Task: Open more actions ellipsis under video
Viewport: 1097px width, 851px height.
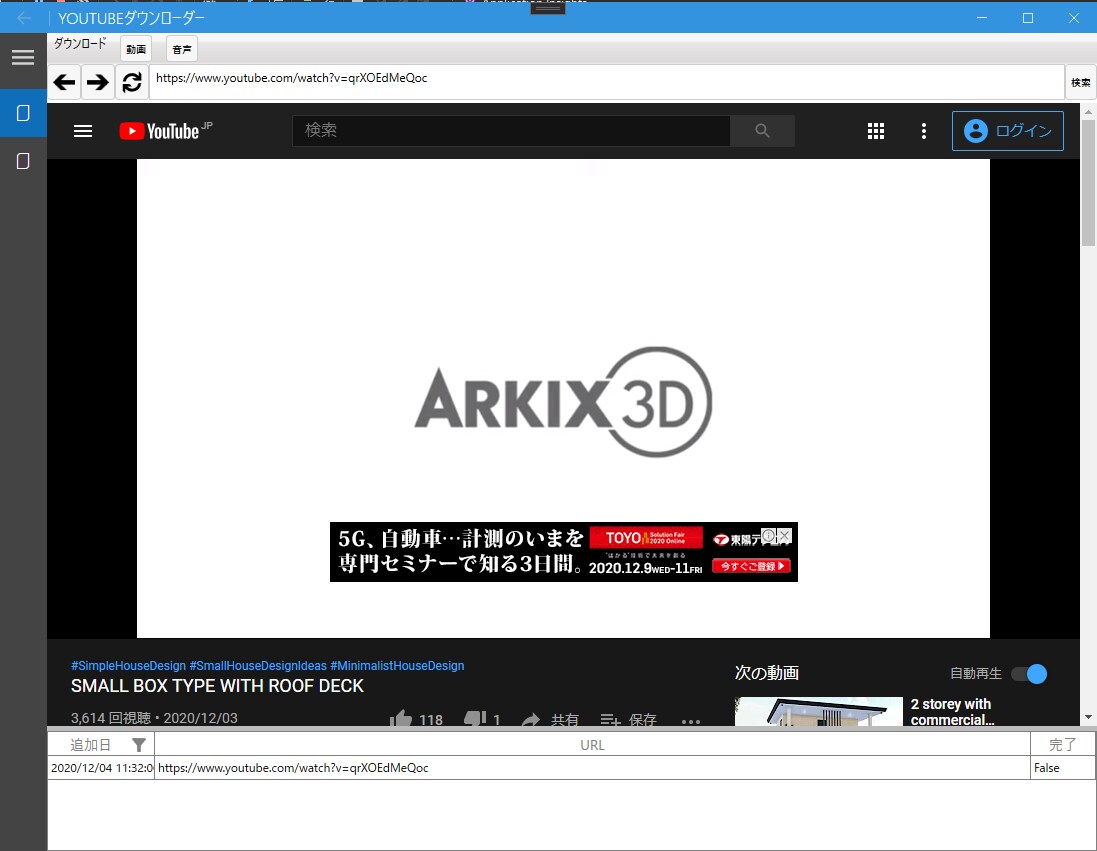Action: click(691, 721)
